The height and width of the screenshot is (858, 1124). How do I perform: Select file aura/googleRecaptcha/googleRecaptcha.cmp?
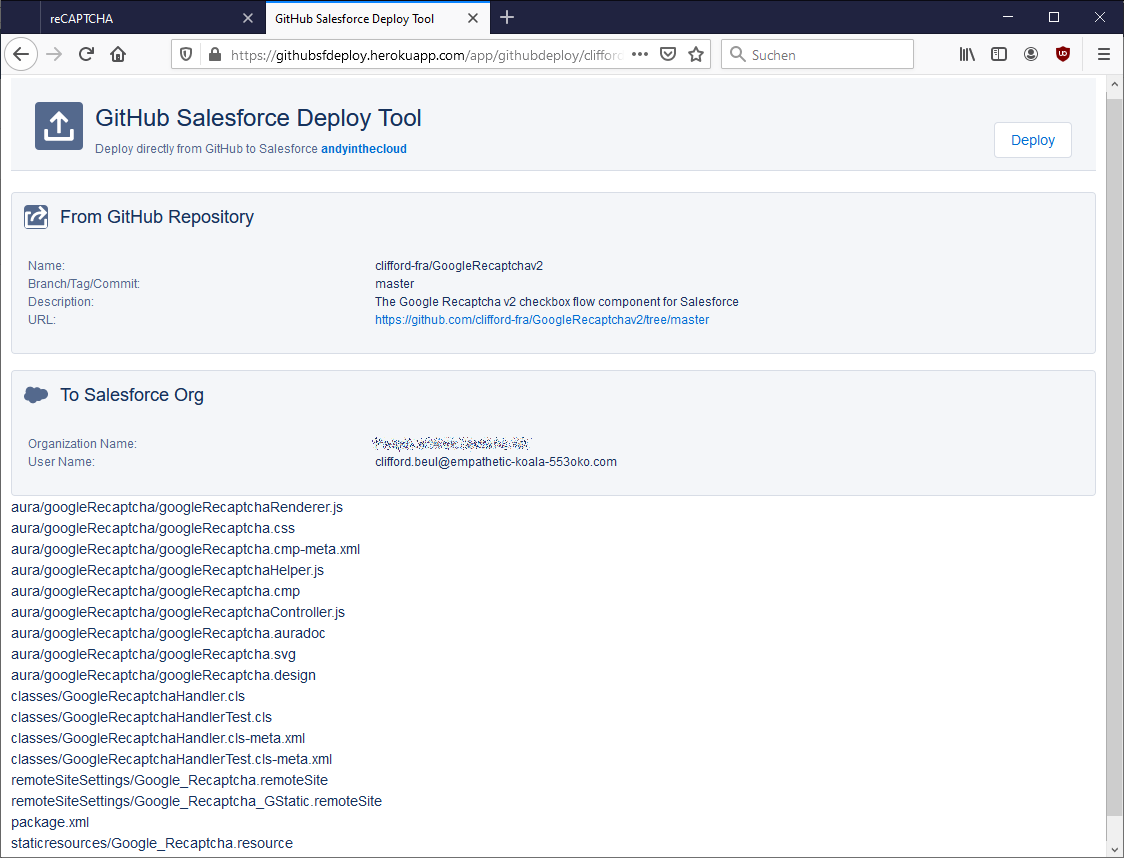tap(156, 591)
